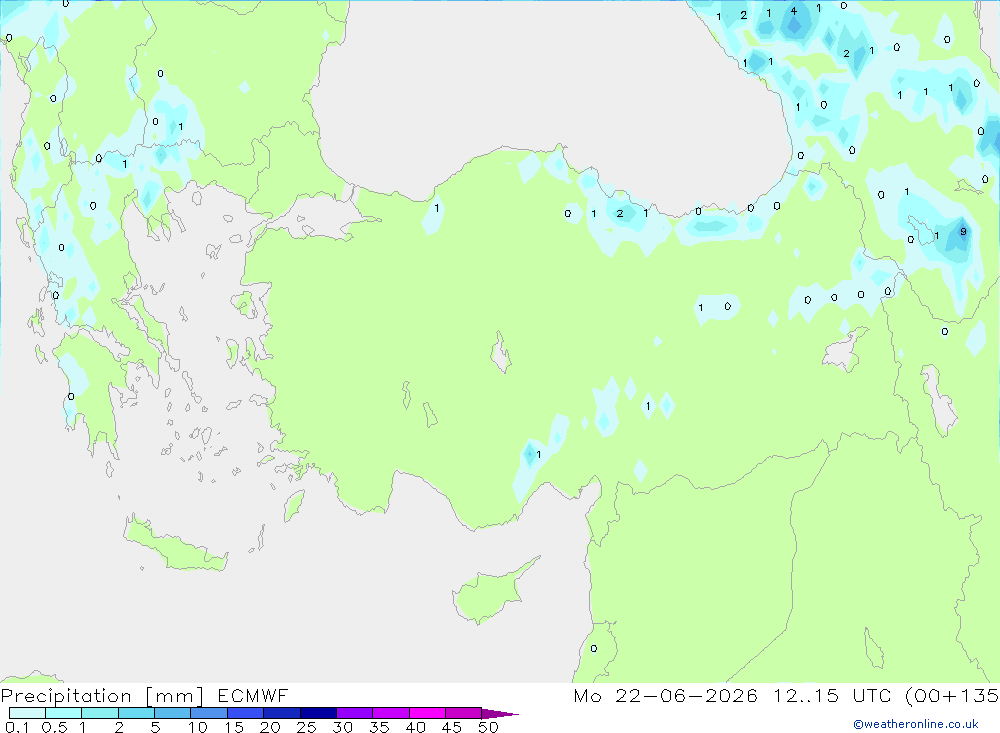This screenshot has height=733, width=1000.
Task: Click legend label "35" under color bar
Action: (379, 727)
